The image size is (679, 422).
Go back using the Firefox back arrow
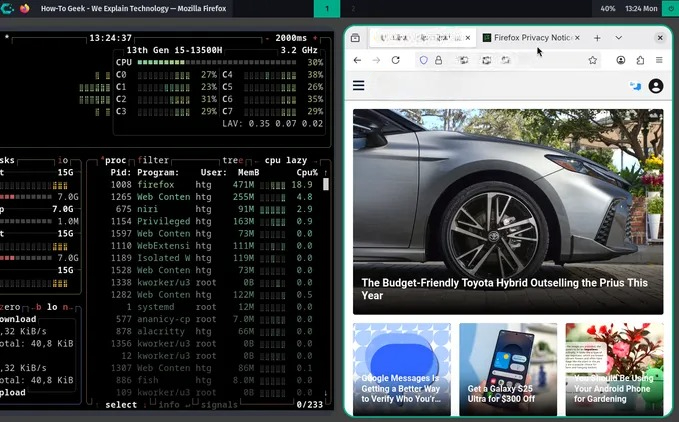357,60
